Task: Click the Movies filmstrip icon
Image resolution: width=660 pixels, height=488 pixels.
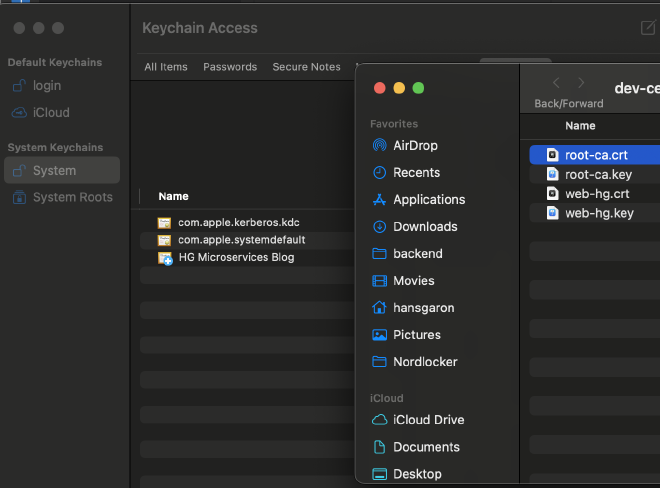Action: click(x=379, y=281)
